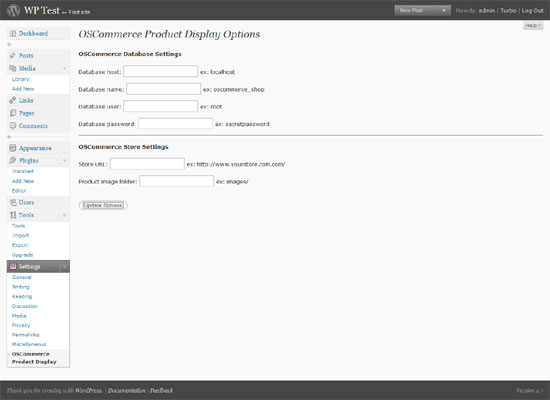
Task: Open Writing settings
Action: [x=20, y=287]
